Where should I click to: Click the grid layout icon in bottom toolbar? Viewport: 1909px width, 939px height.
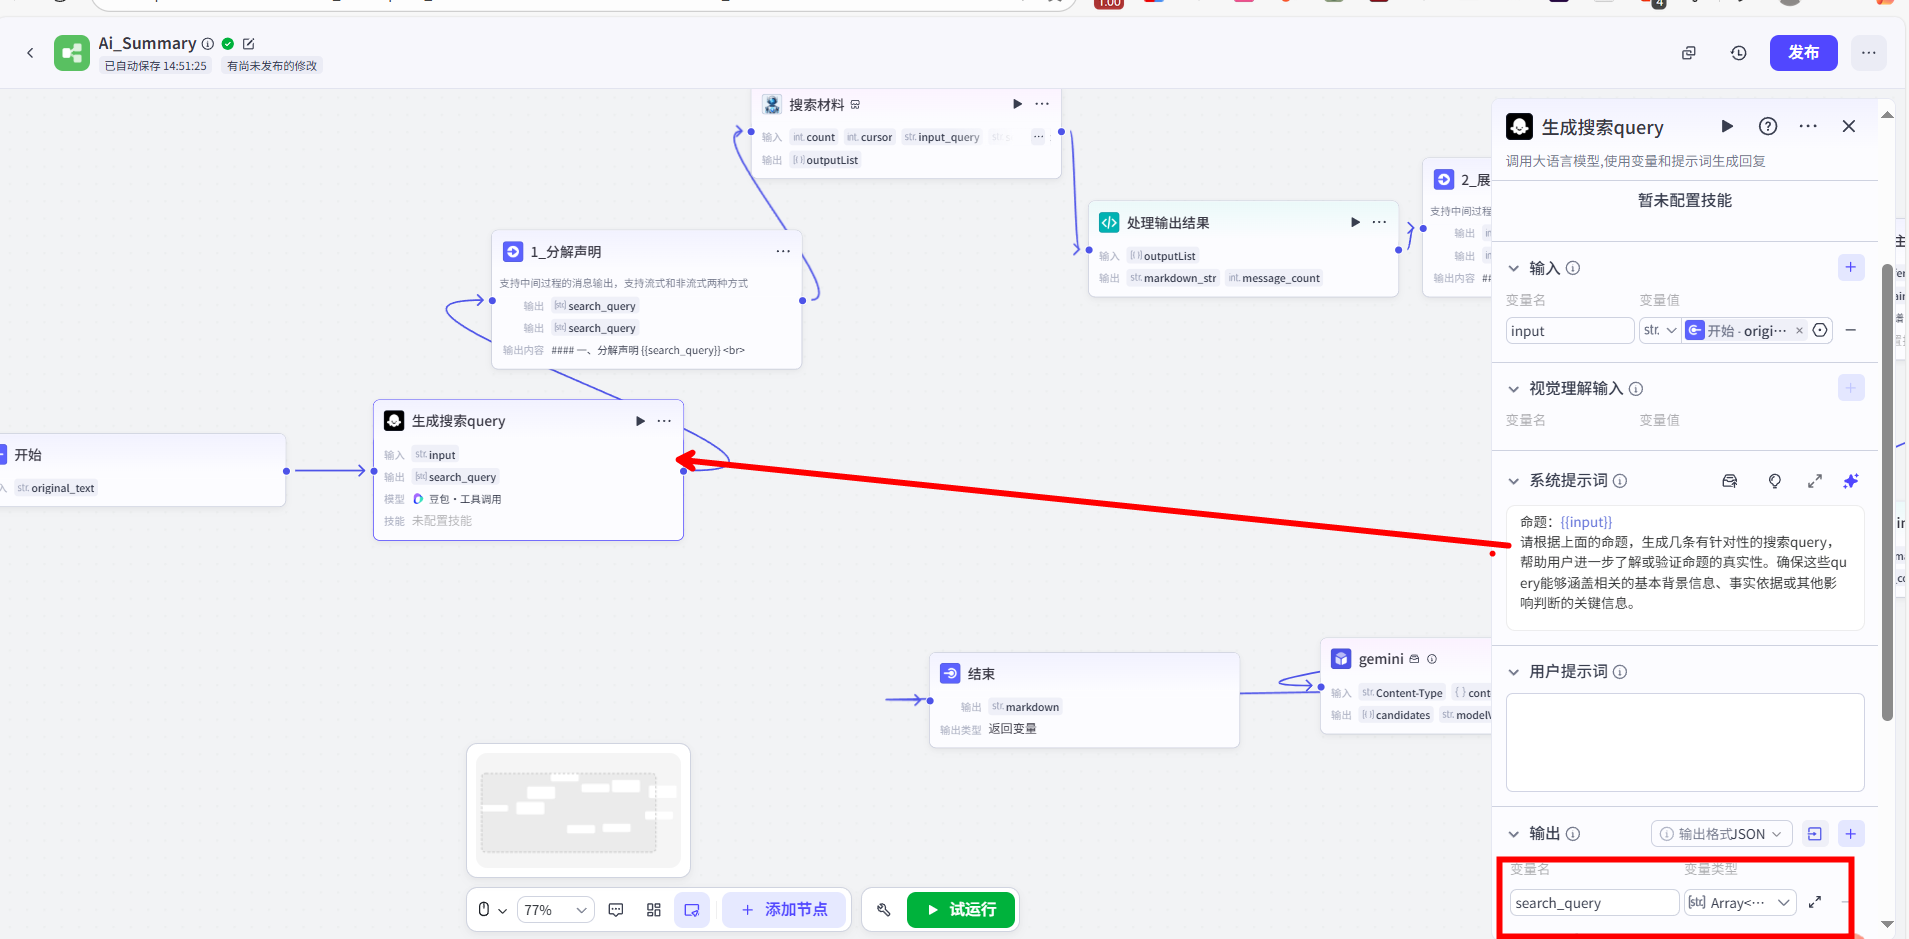pyautogui.click(x=654, y=910)
